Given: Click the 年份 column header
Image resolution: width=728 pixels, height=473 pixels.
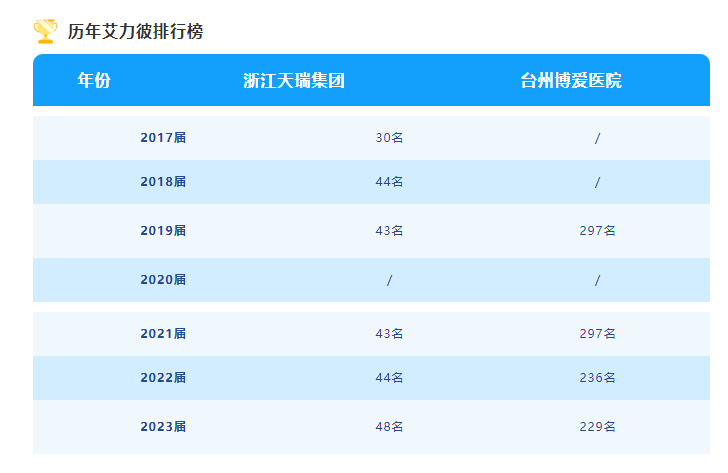Looking at the screenshot, I should [x=94, y=80].
